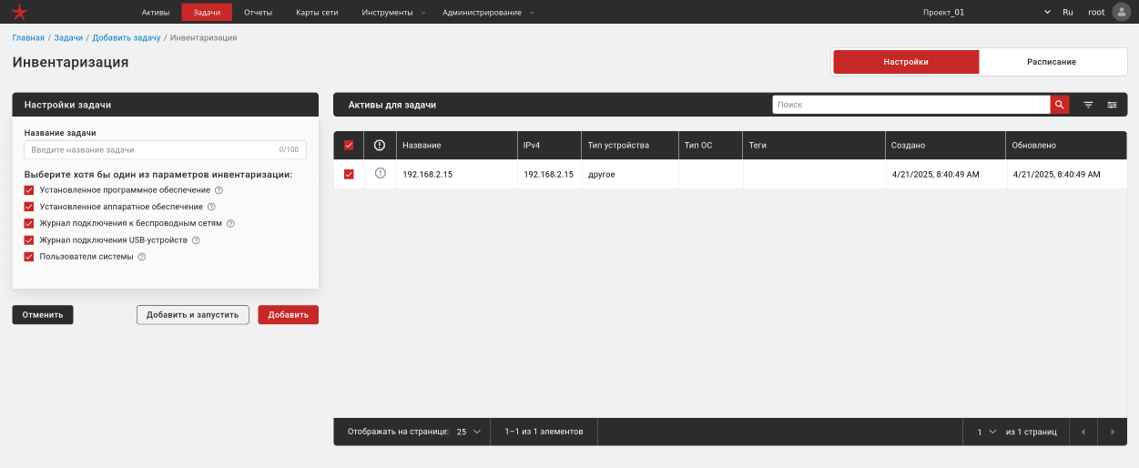This screenshot has height=468, width=1139.
Task: Click help icon beside 'Установленное программное обеспечение'
Action: click(219, 190)
